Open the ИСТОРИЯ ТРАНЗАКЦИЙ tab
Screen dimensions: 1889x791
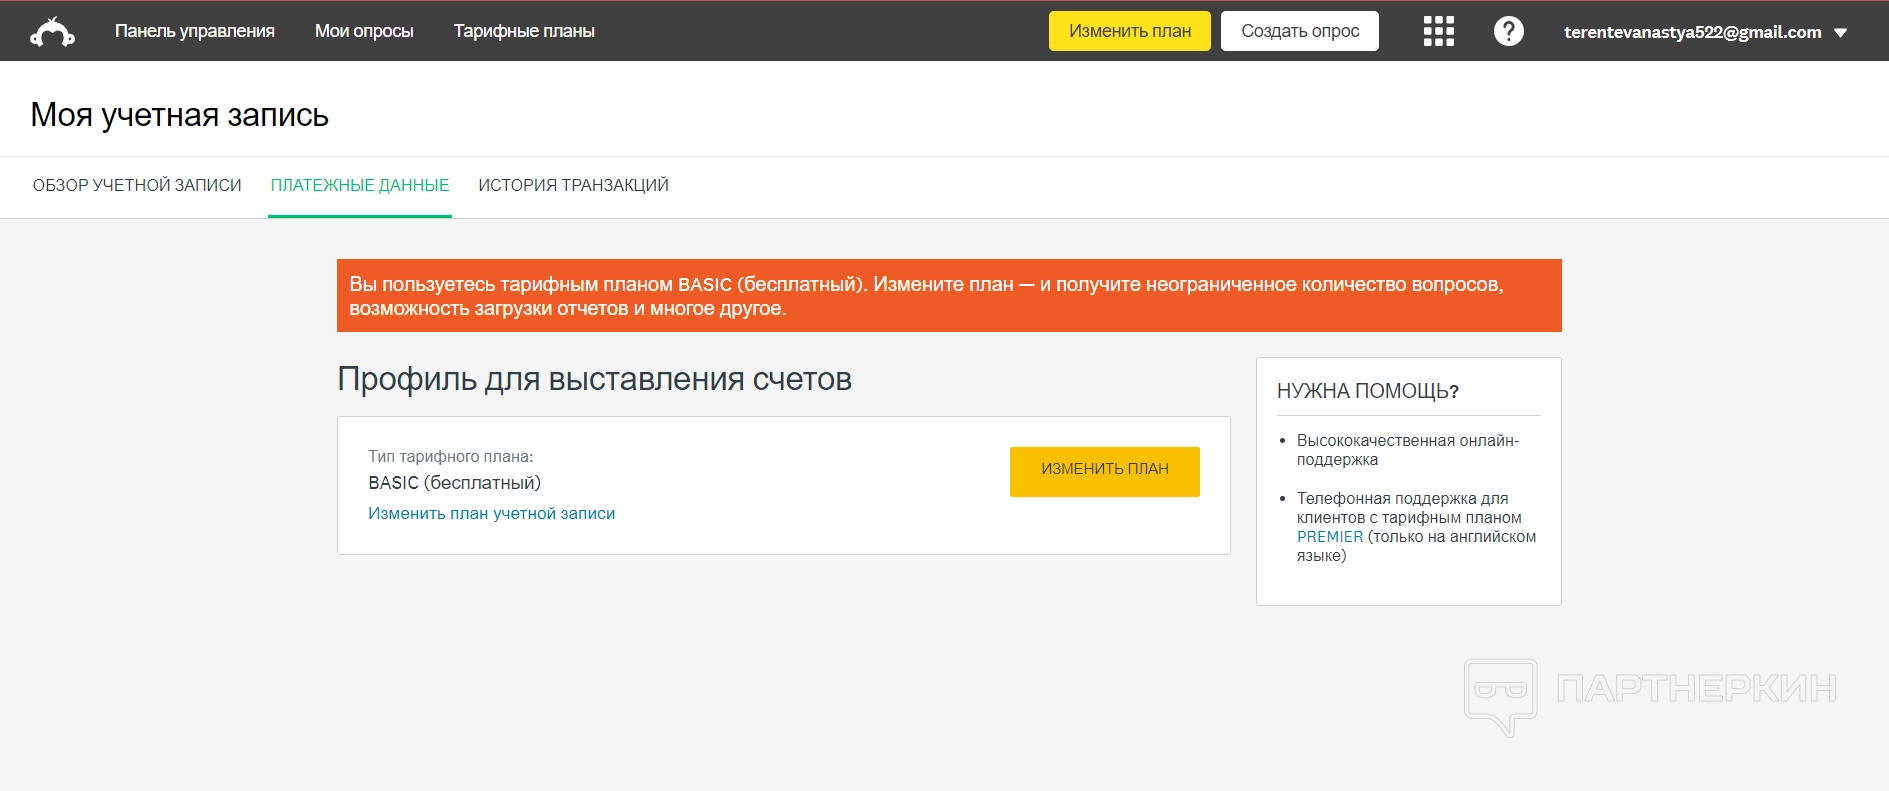point(573,185)
